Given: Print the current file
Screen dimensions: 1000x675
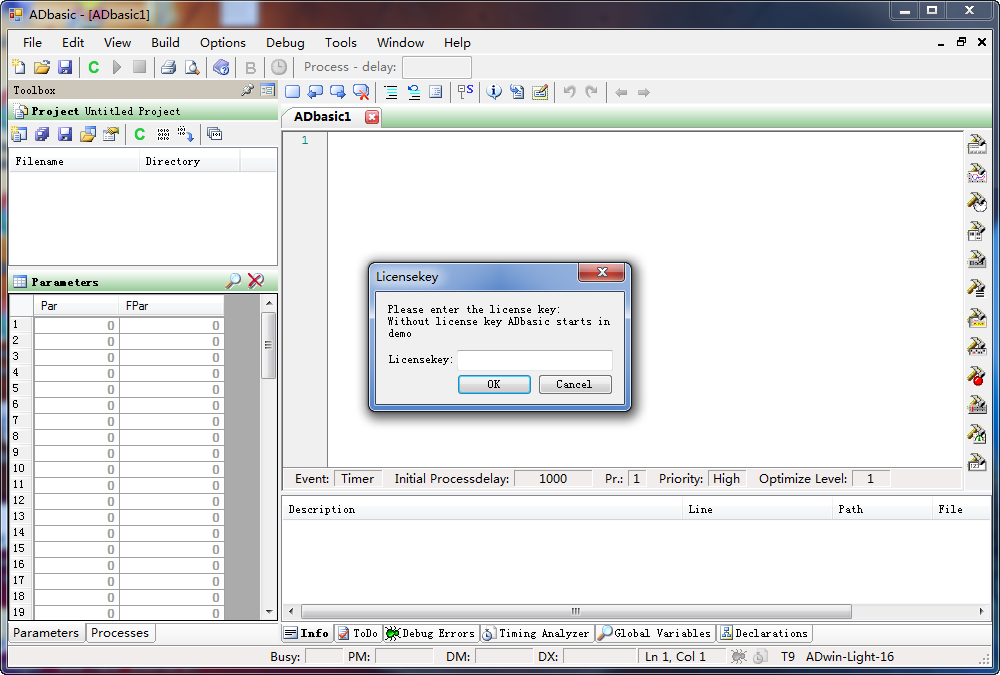Looking at the screenshot, I should point(168,67).
